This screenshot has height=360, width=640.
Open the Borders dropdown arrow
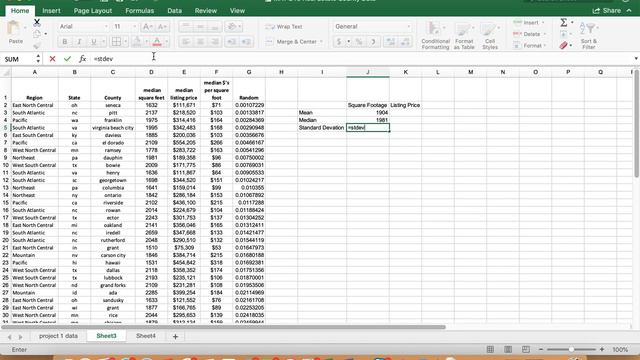click(125, 42)
